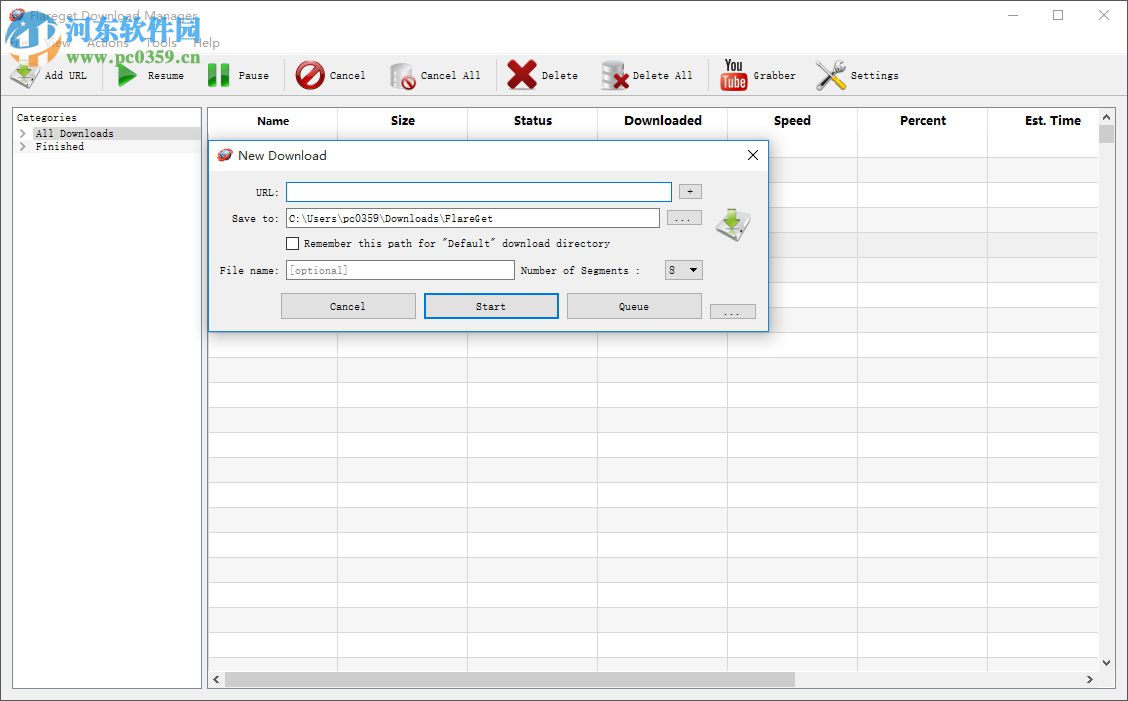This screenshot has width=1128, height=701.
Task: Click the scroll right arrow
Action: tap(1089, 679)
